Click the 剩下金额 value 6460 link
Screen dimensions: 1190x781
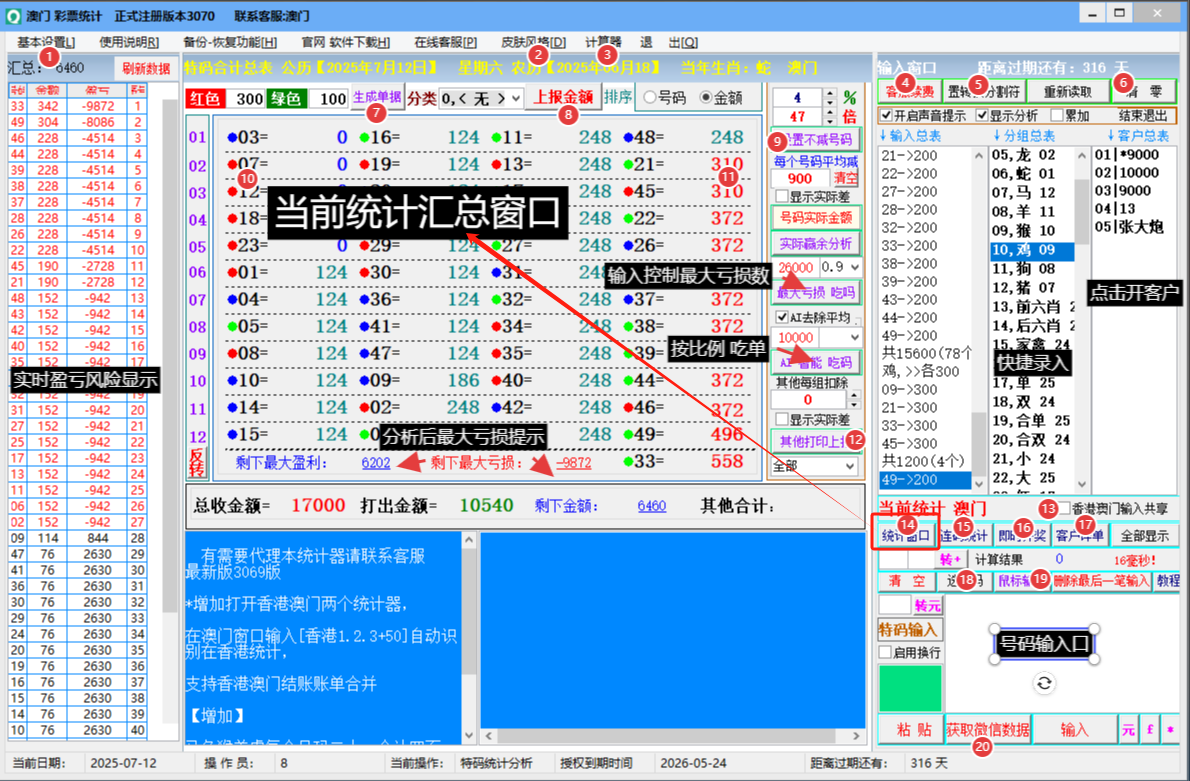click(x=652, y=505)
